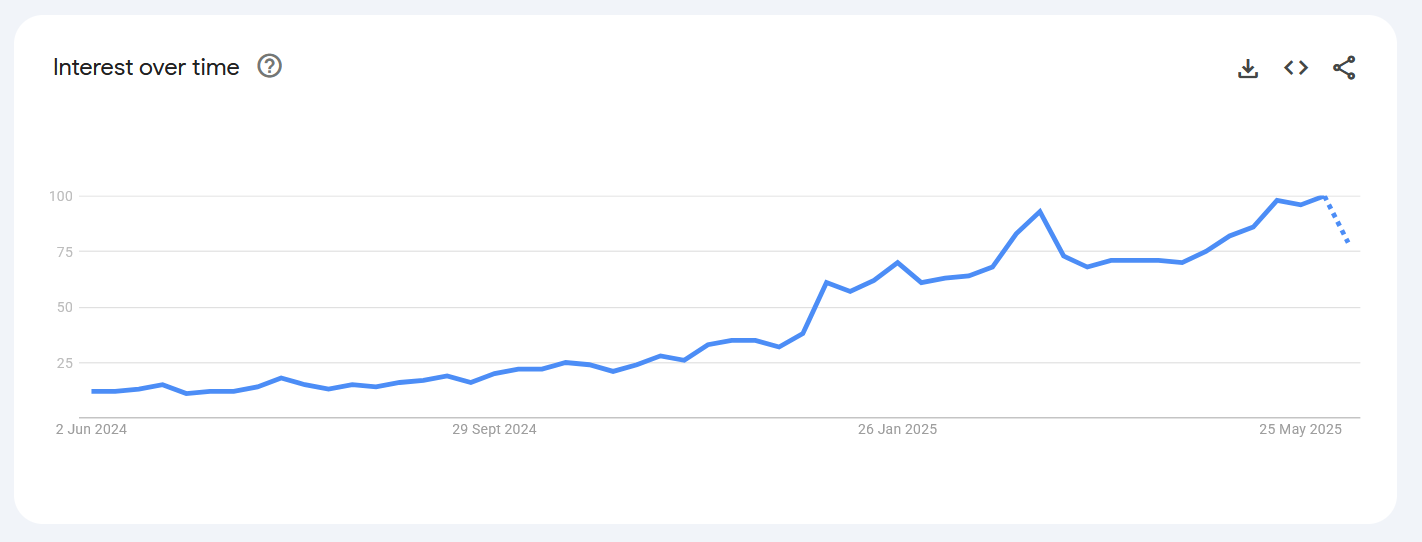Click the sharp spike peak before the mid-70s drop
This screenshot has height=542, width=1422.
tap(1040, 212)
